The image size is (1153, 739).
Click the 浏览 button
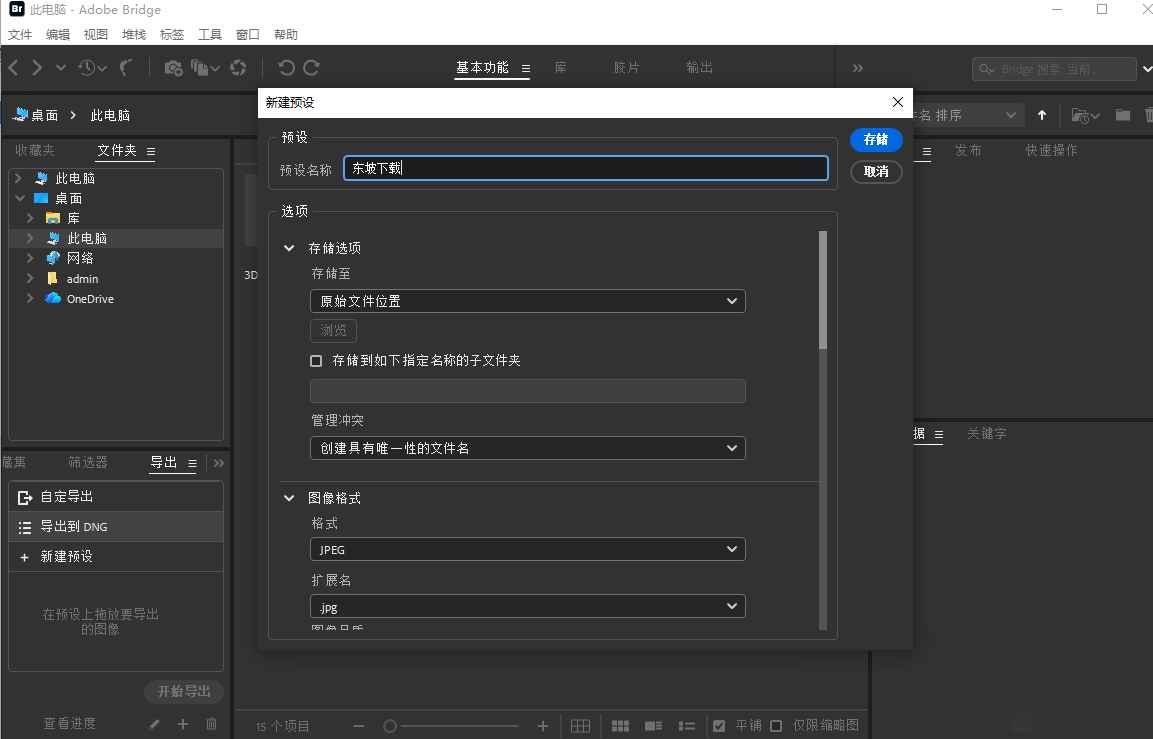tap(333, 331)
